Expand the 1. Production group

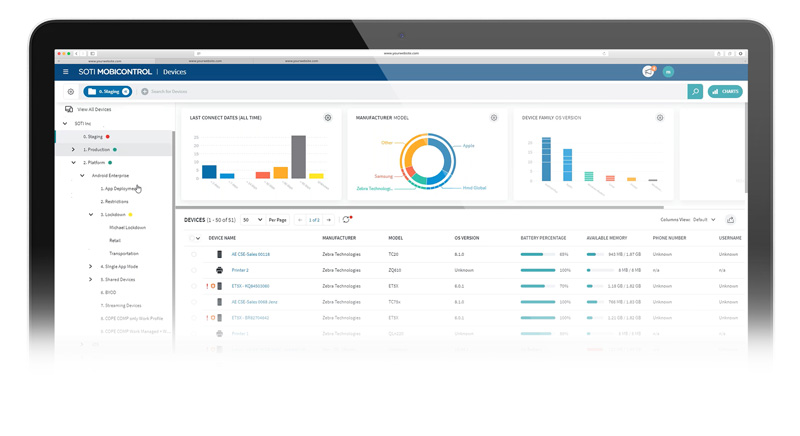[x=73, y=149]
